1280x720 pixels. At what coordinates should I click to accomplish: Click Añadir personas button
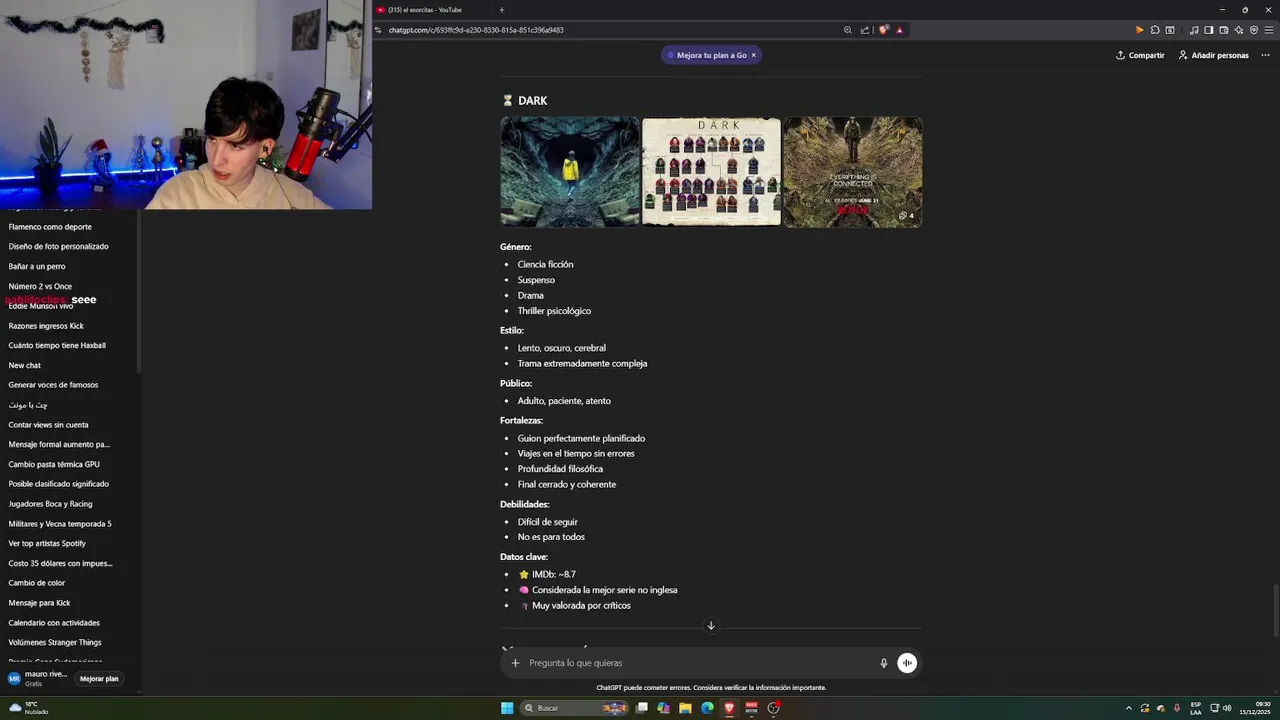click(1213, 55)
